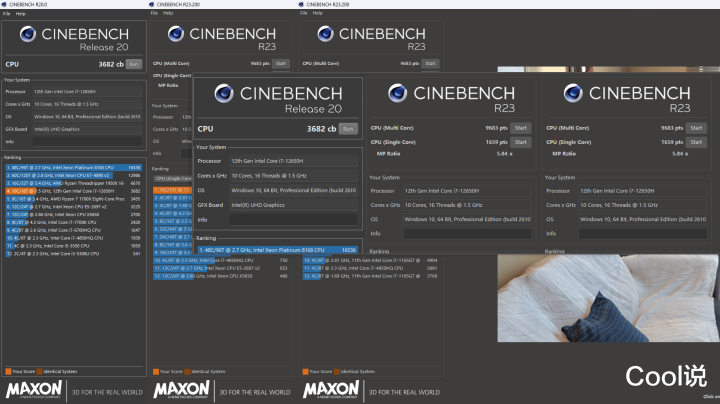Open Help menu in rightmost Cinebench R23 window
This screenshot has height=404, width=720.
pos(318,13)
